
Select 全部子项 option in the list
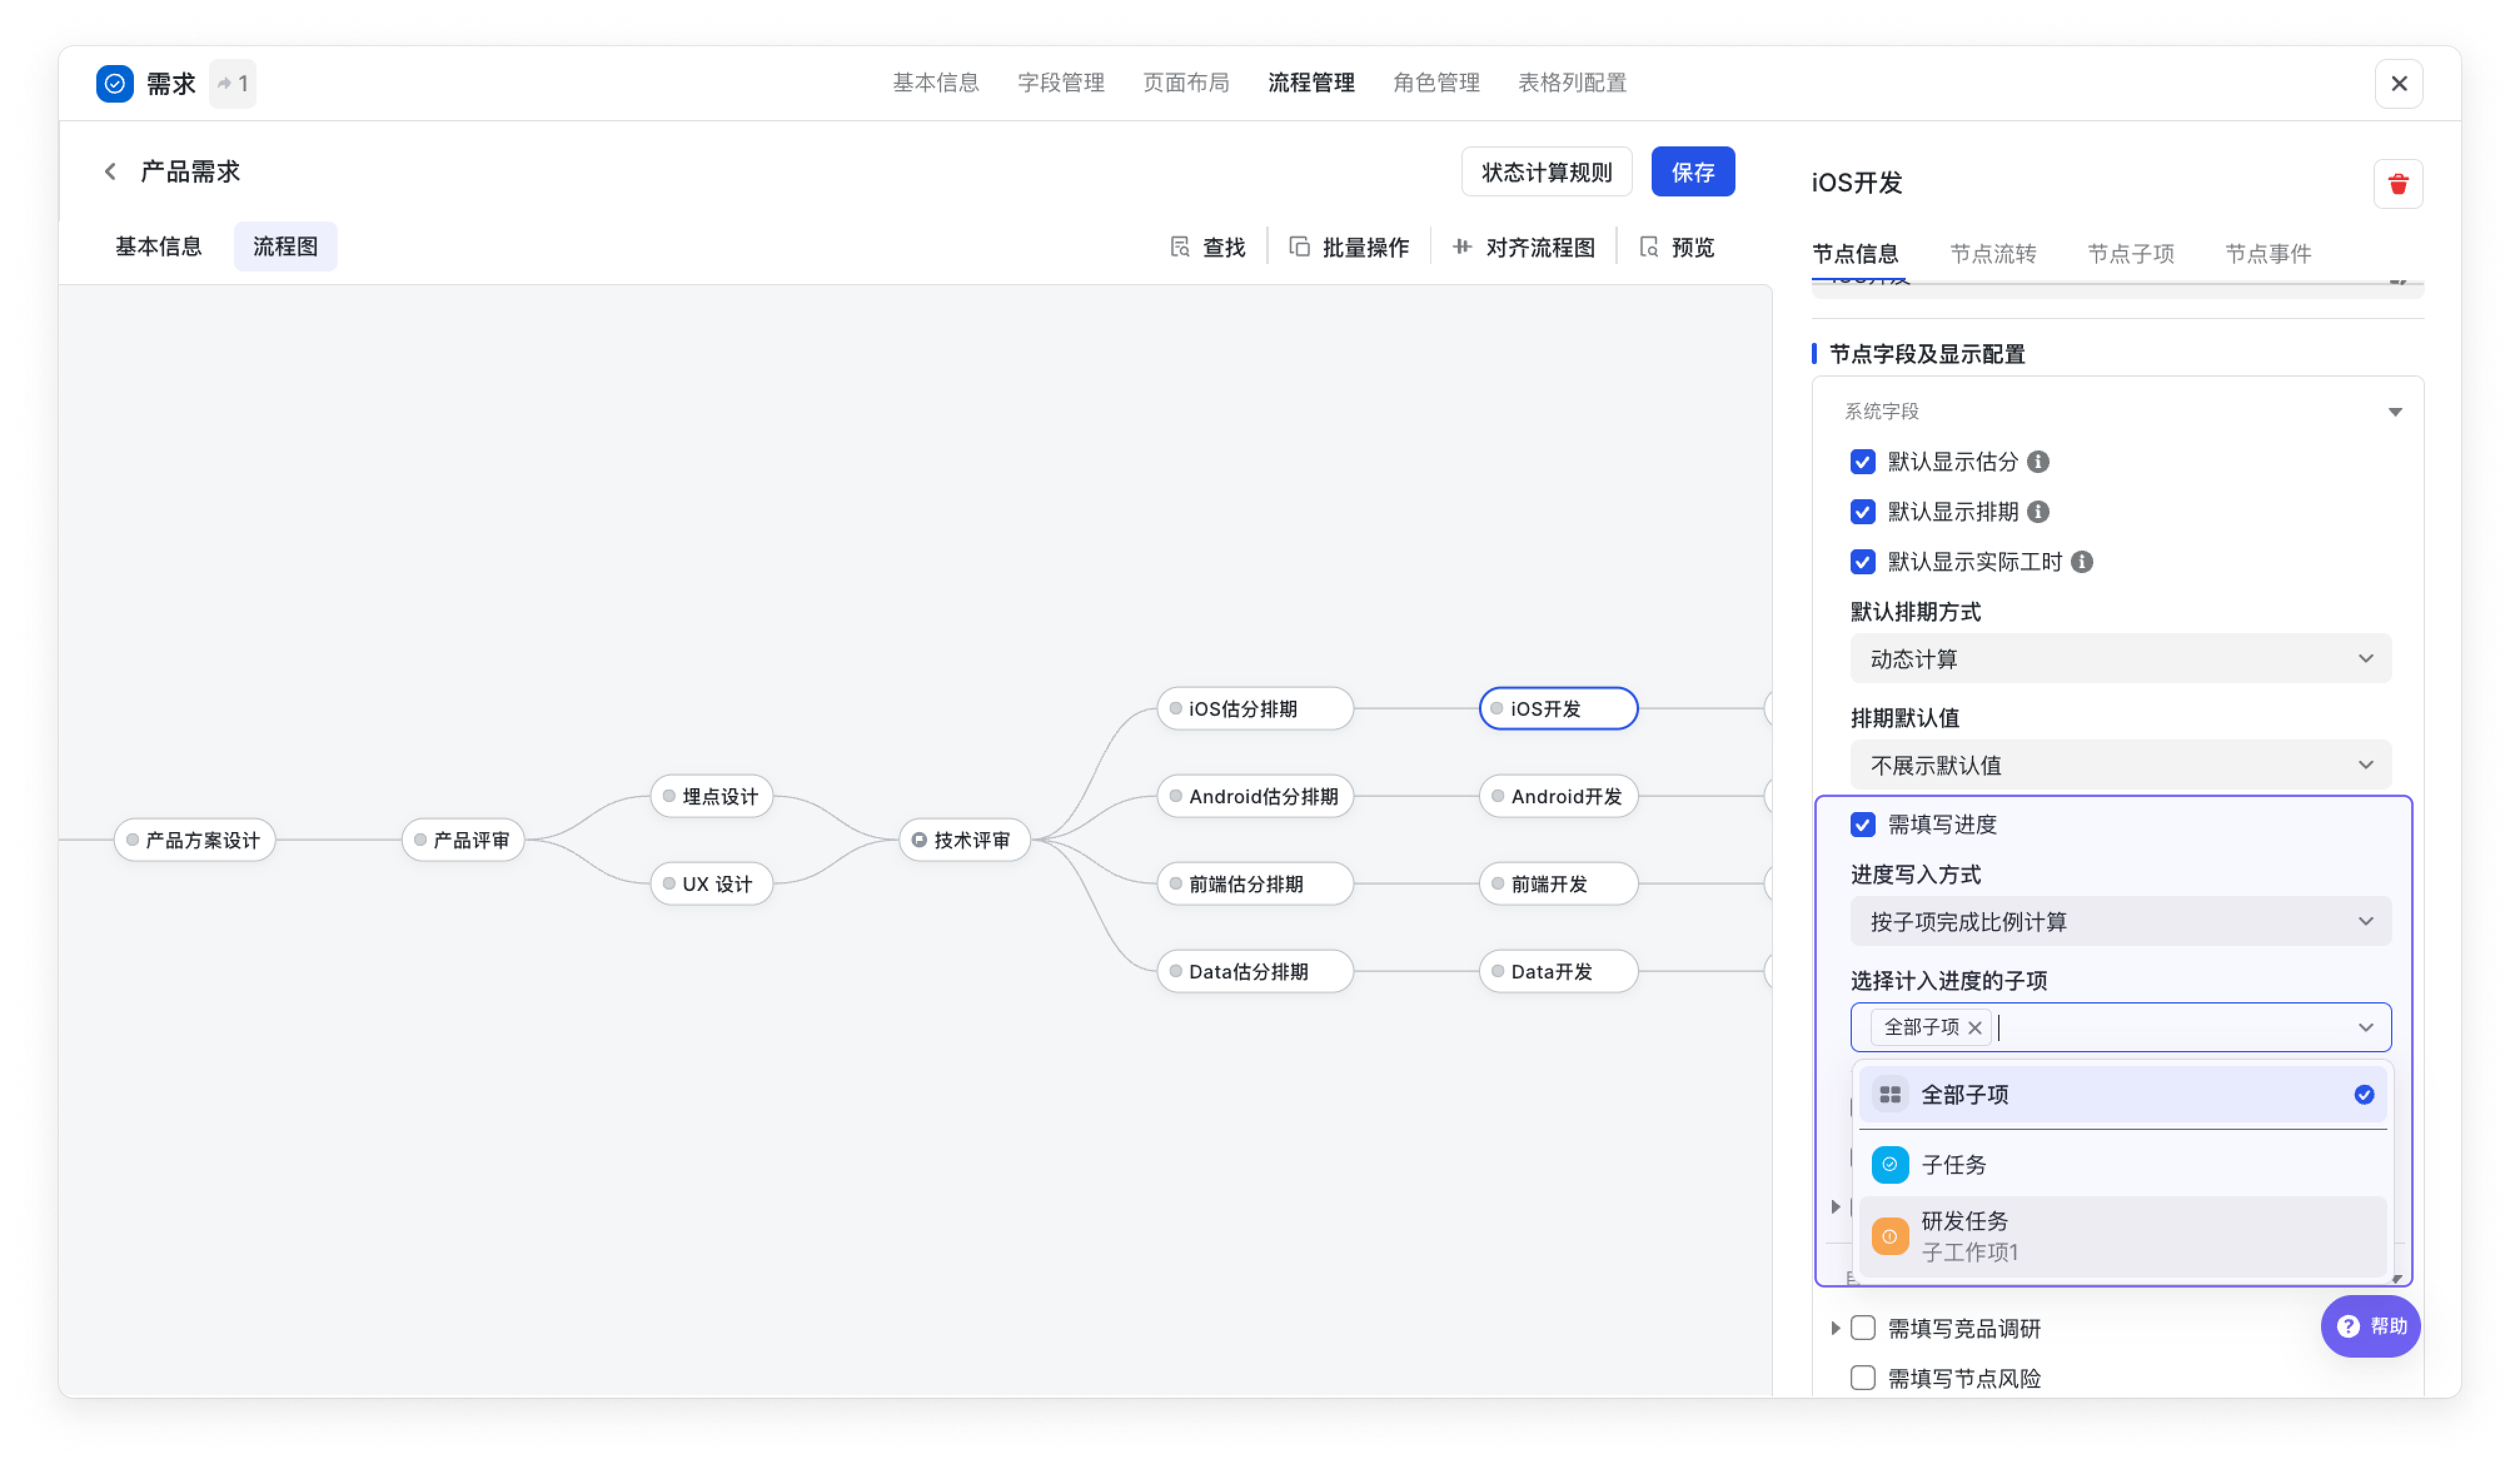pyautogui.click(x=2122, y=1095)
